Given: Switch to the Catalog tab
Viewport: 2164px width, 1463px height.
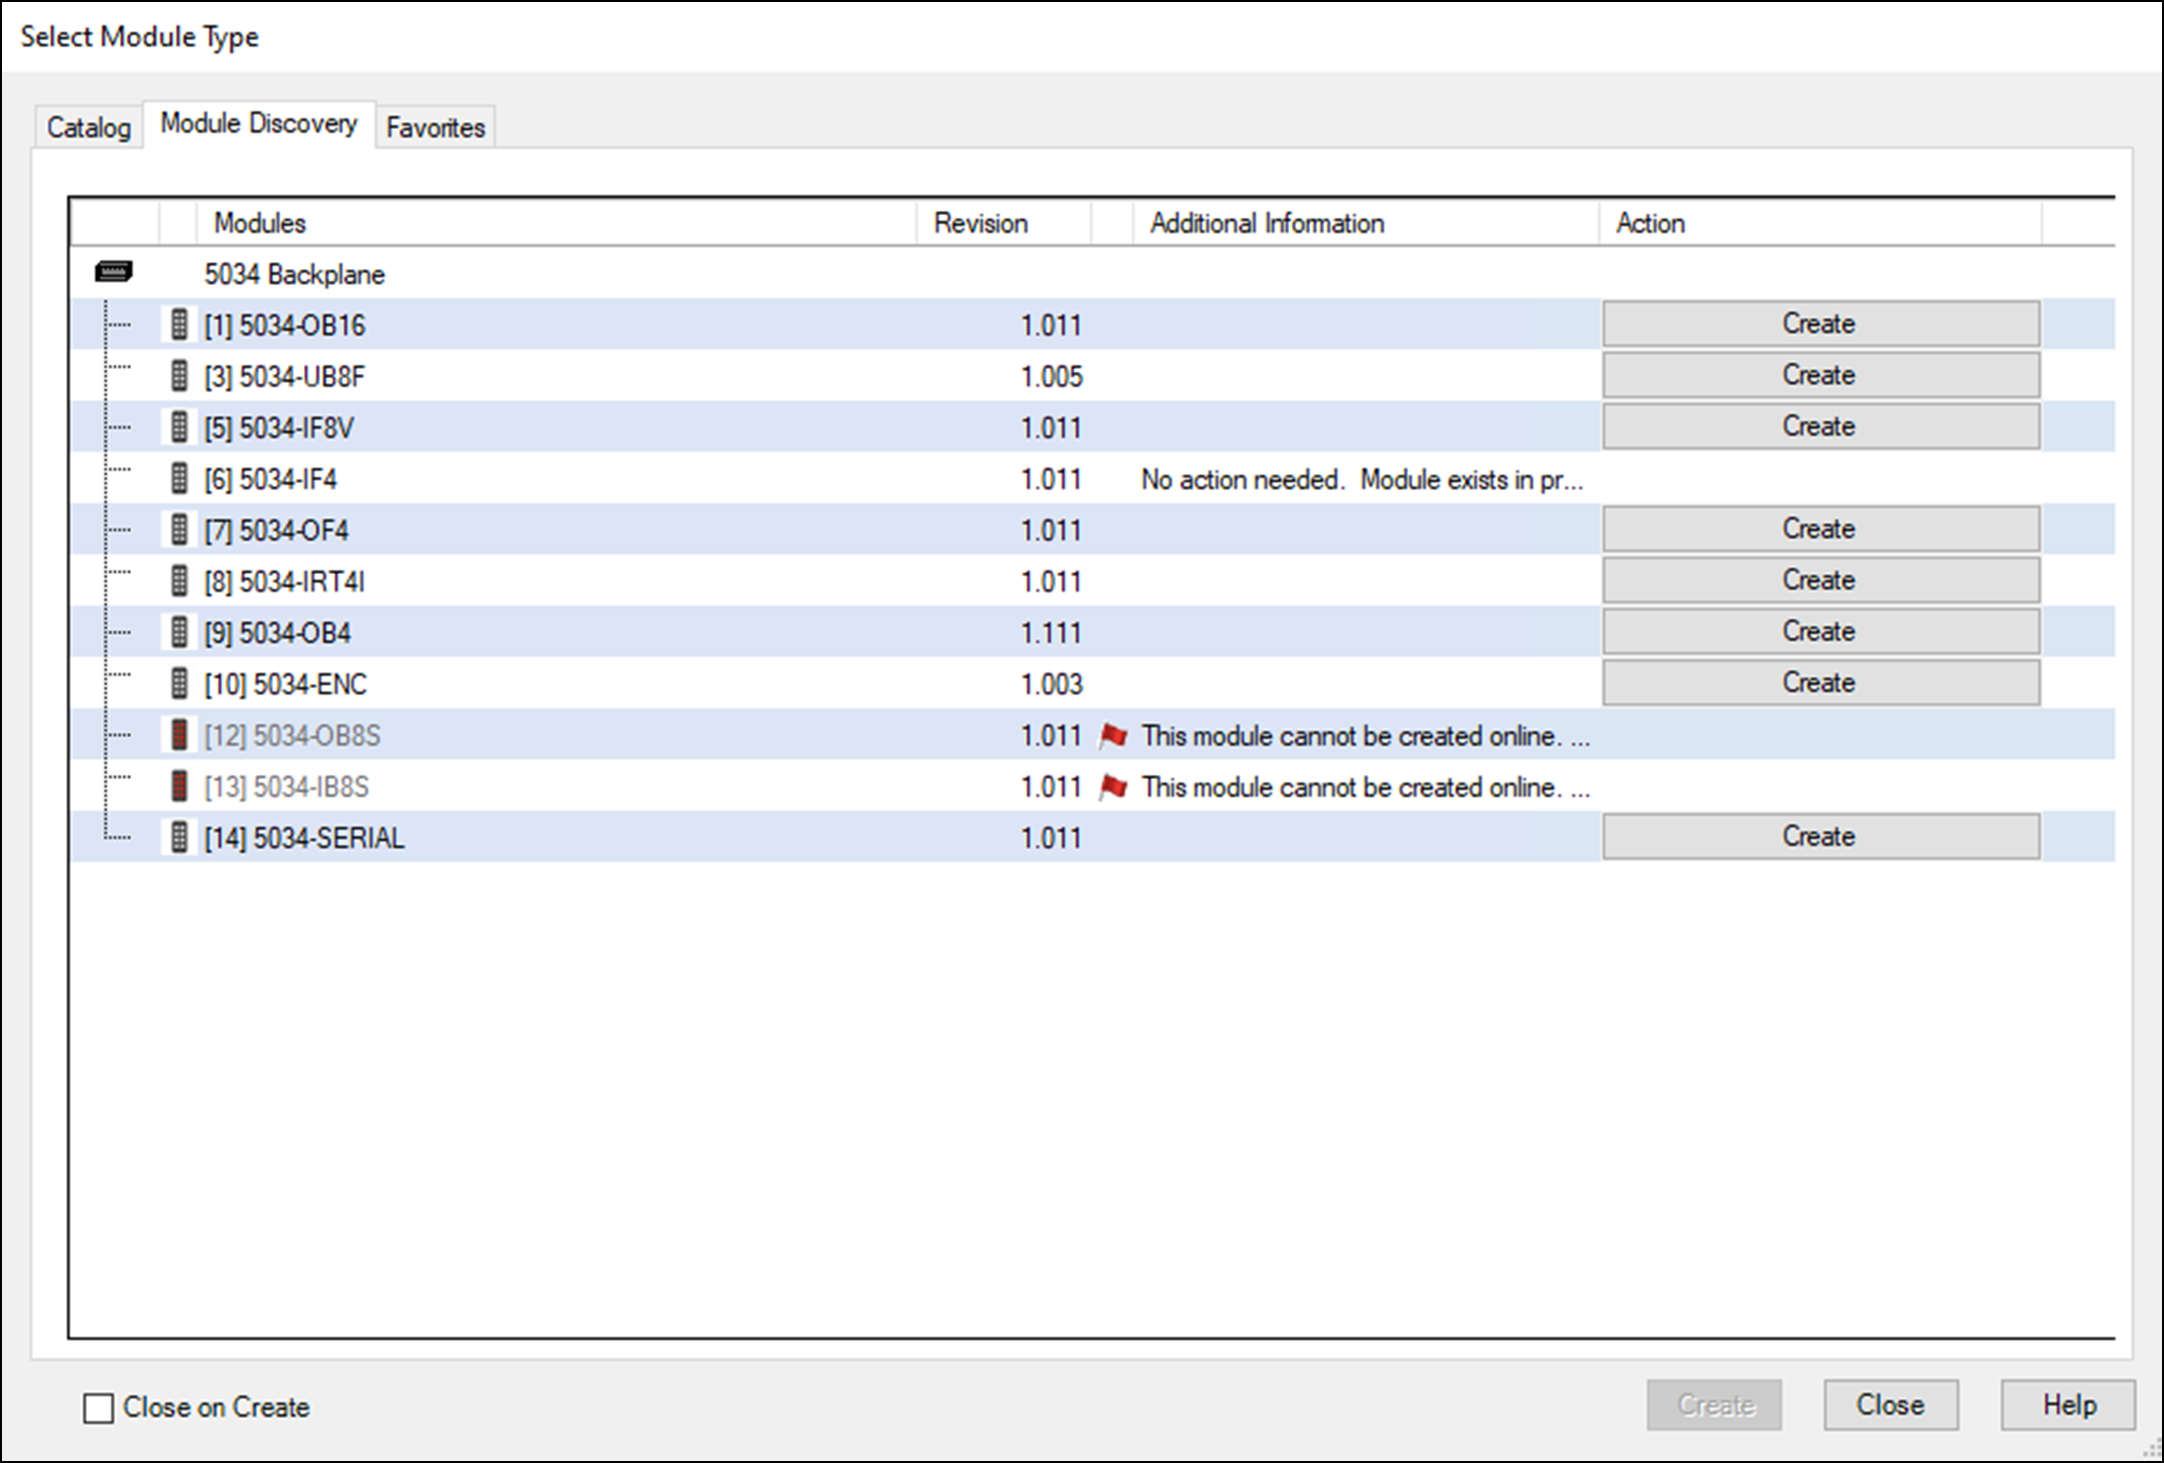Looking at the screenshot, I should coord(88,127).
